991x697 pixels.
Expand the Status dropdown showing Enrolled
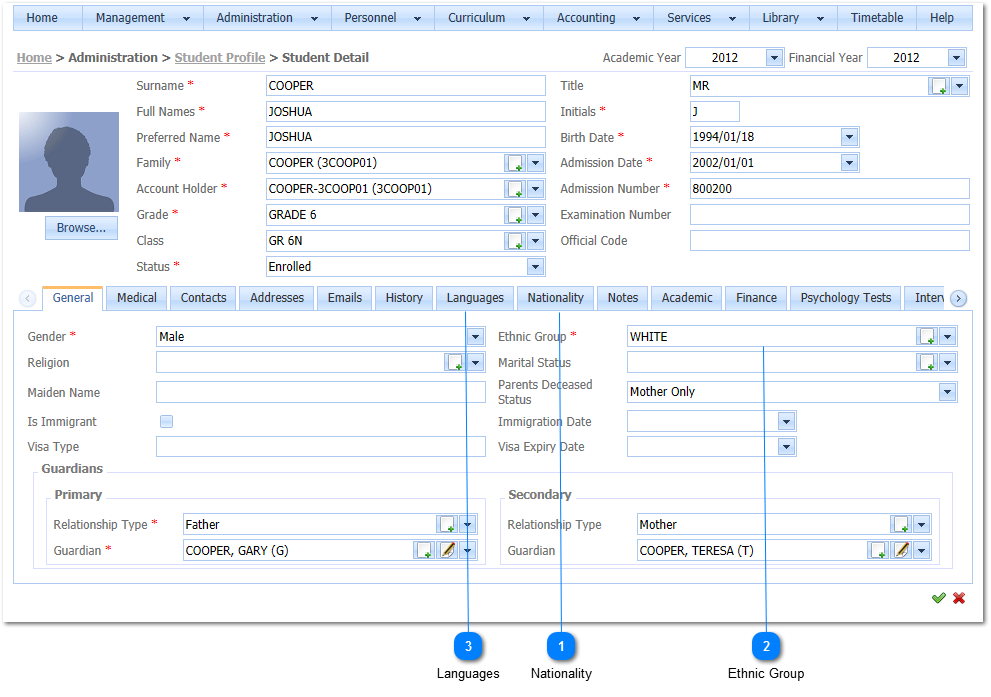535,267
